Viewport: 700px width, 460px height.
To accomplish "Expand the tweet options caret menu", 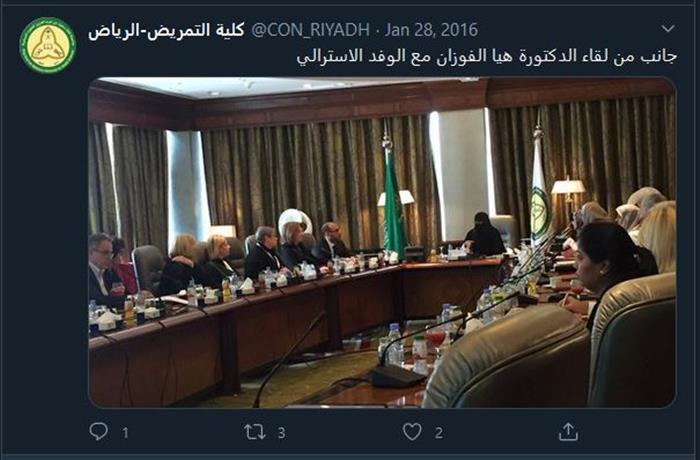I will 668,29.
